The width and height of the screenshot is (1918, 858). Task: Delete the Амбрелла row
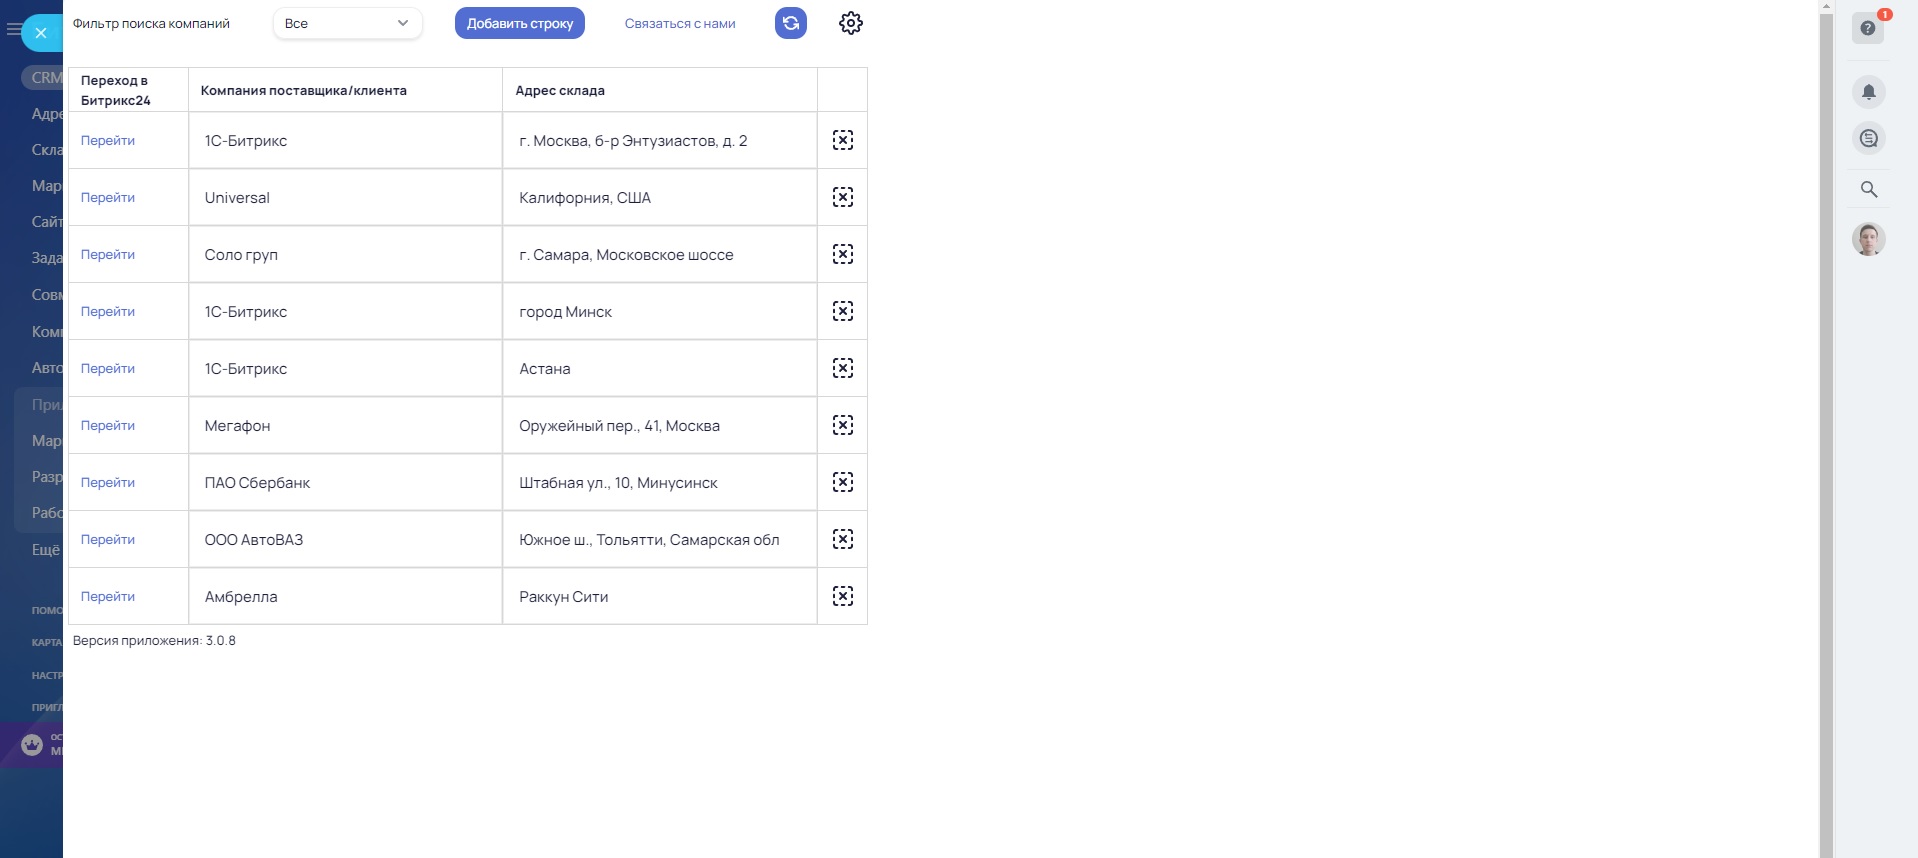pyautogui.click(x=843, y=596)
